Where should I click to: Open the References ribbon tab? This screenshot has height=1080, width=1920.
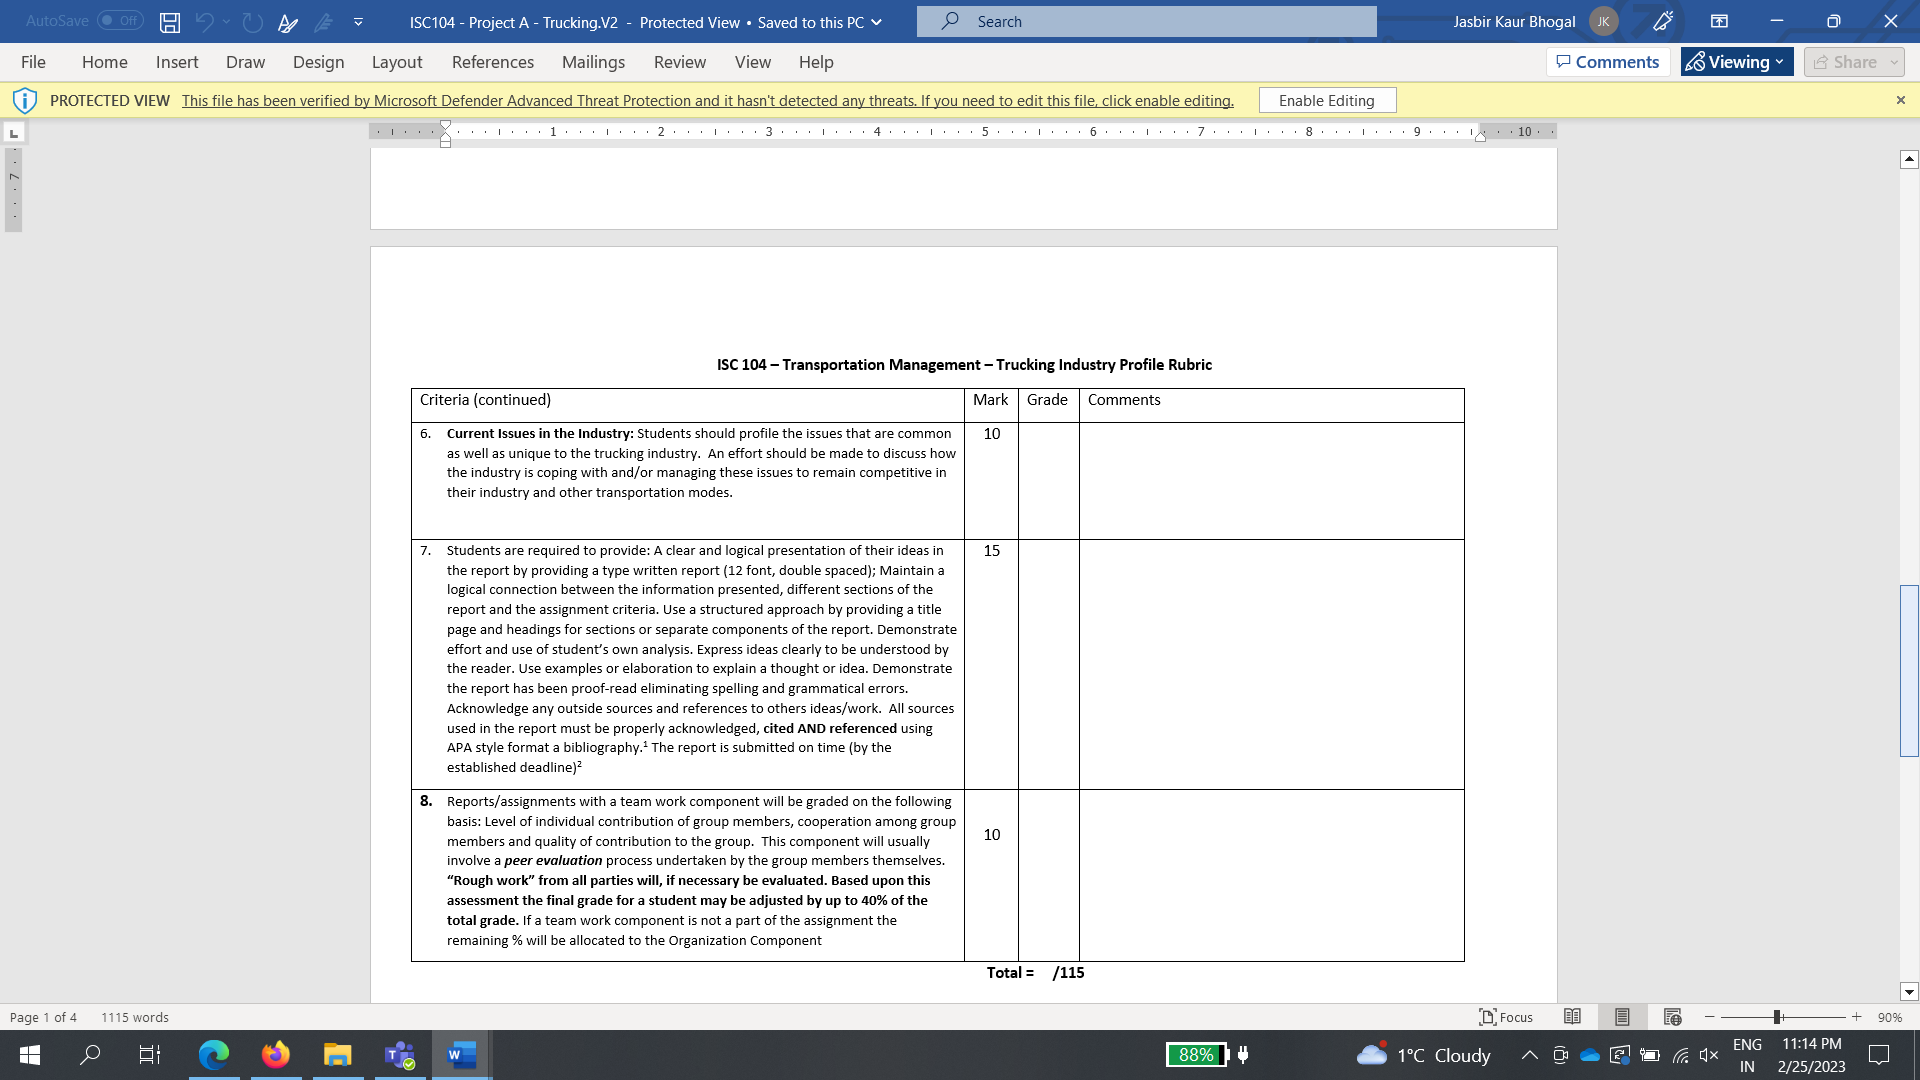coord(492,62)
